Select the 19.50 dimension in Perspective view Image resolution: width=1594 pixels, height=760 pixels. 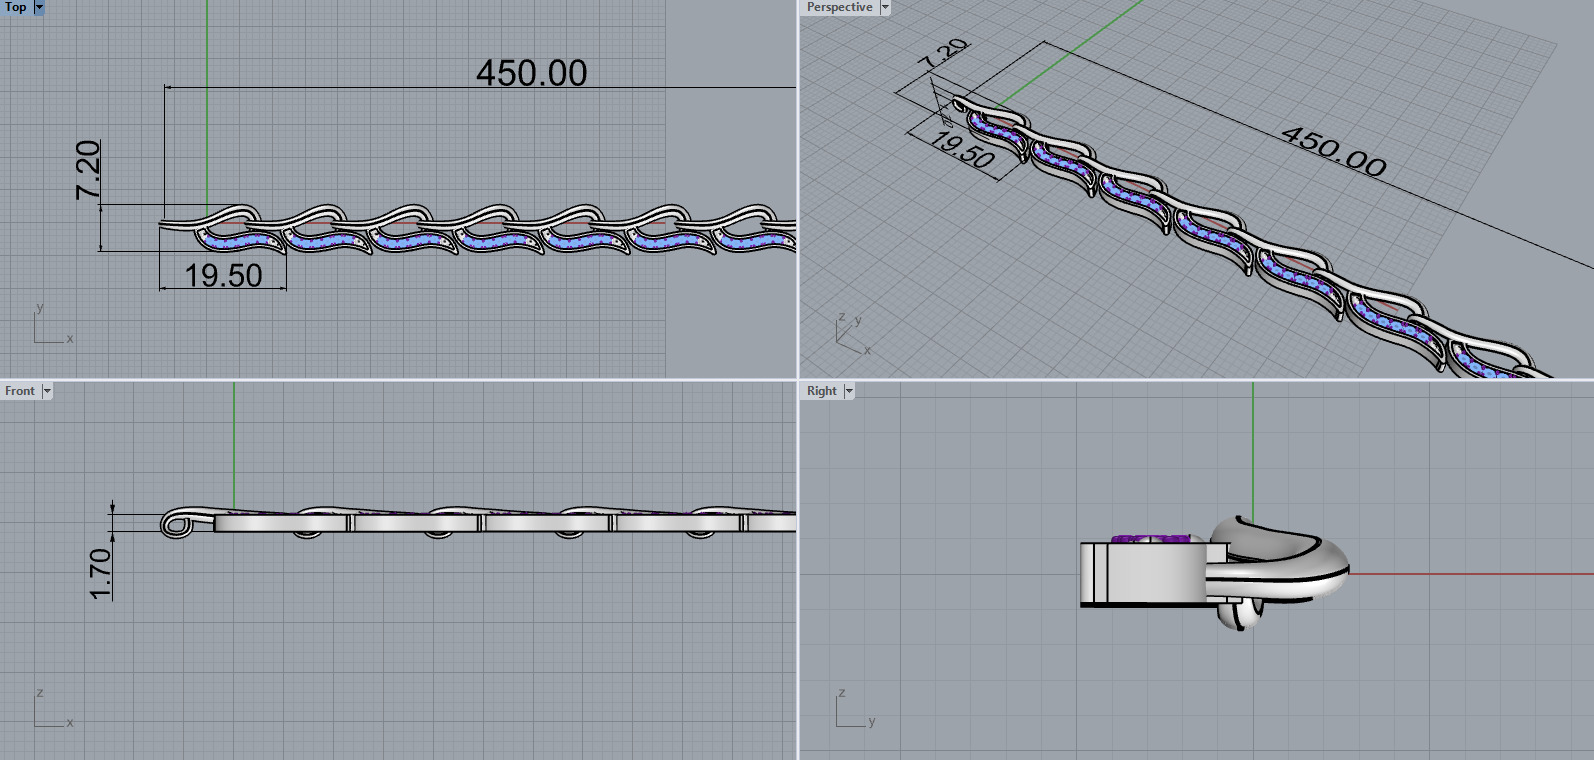pos(962,151)
